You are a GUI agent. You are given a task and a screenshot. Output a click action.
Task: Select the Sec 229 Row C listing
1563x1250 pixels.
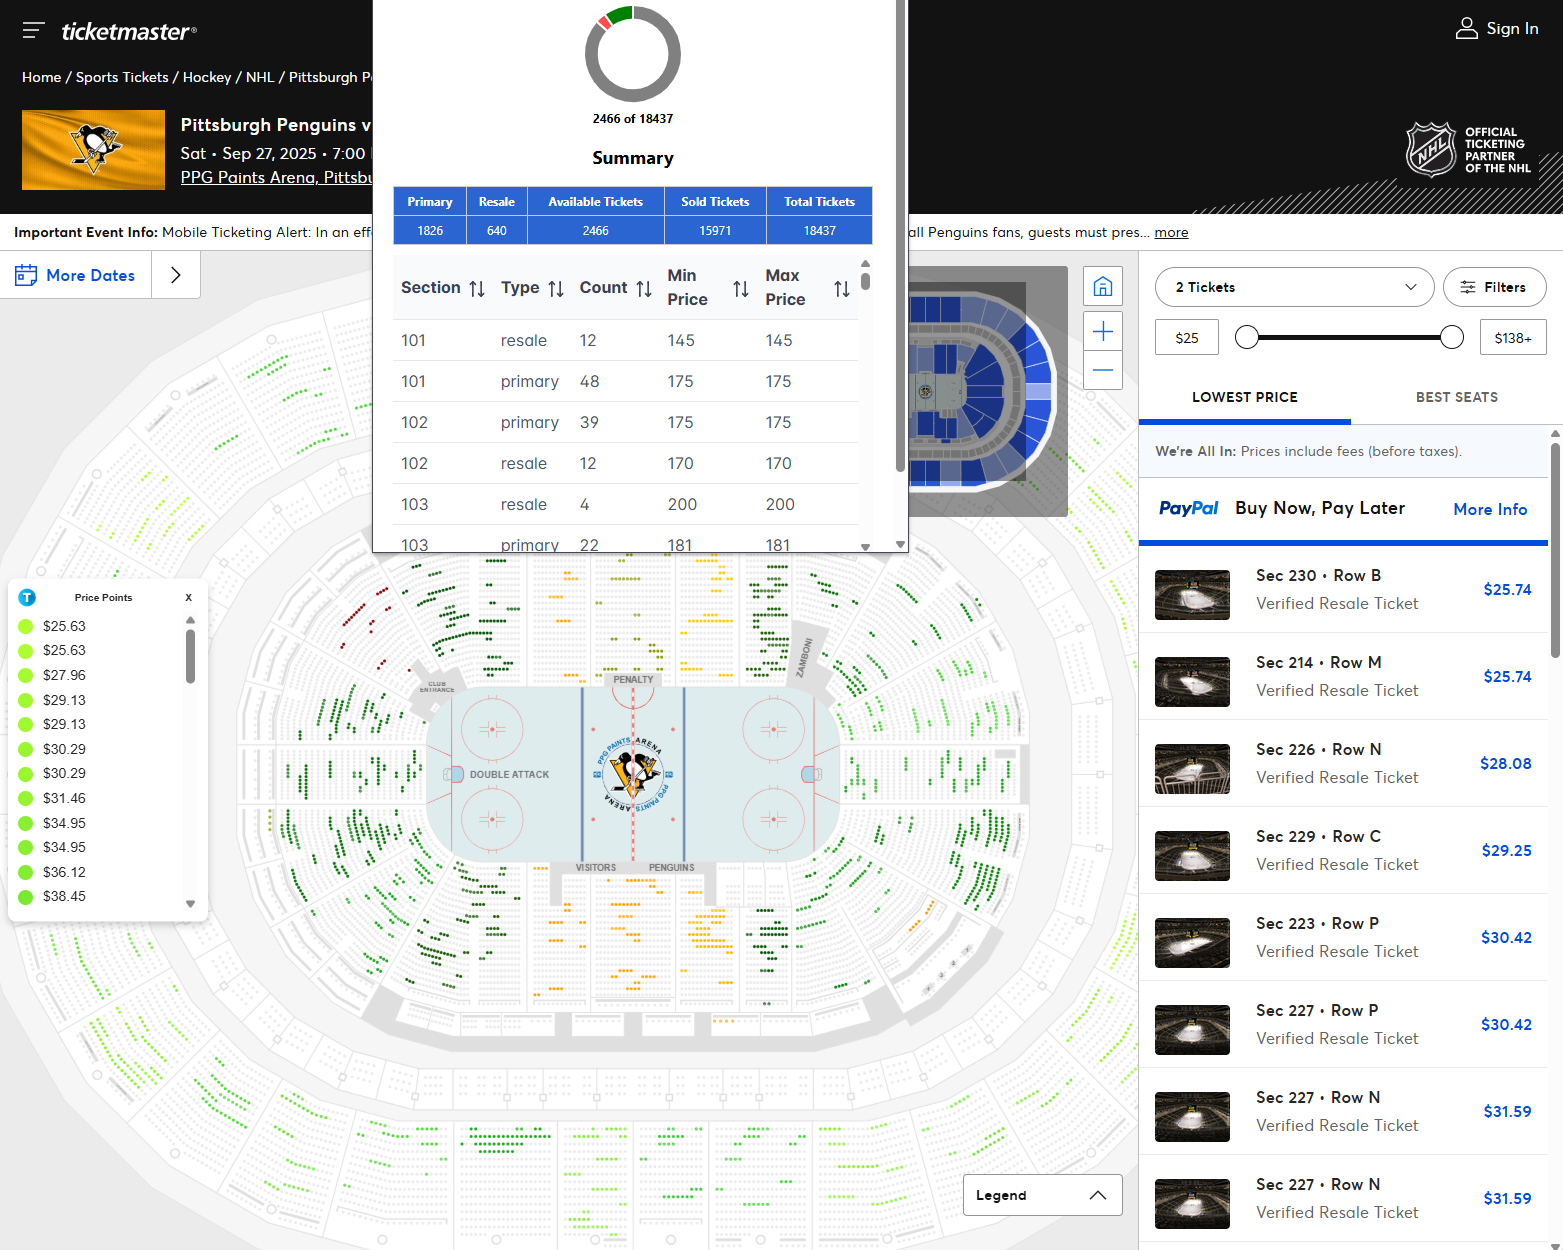click(1343, 851)
